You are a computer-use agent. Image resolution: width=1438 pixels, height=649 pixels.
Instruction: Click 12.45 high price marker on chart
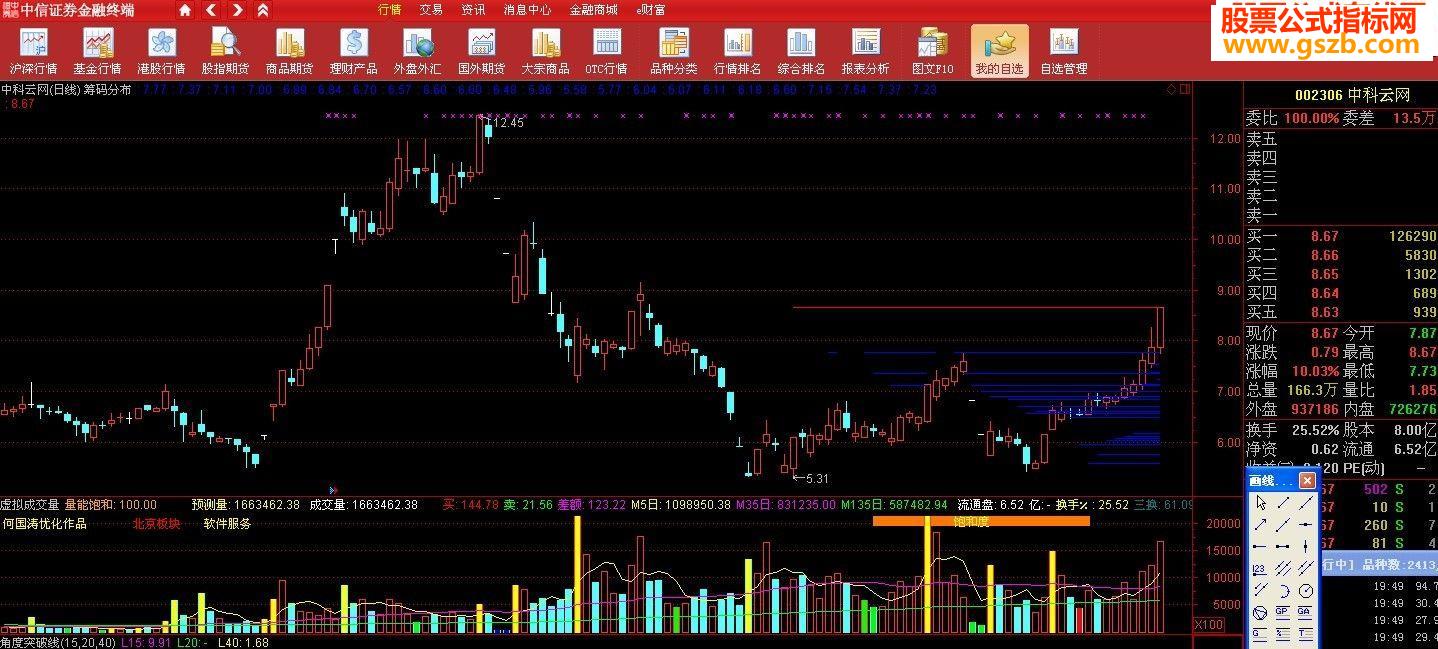[x=509, y=122]
